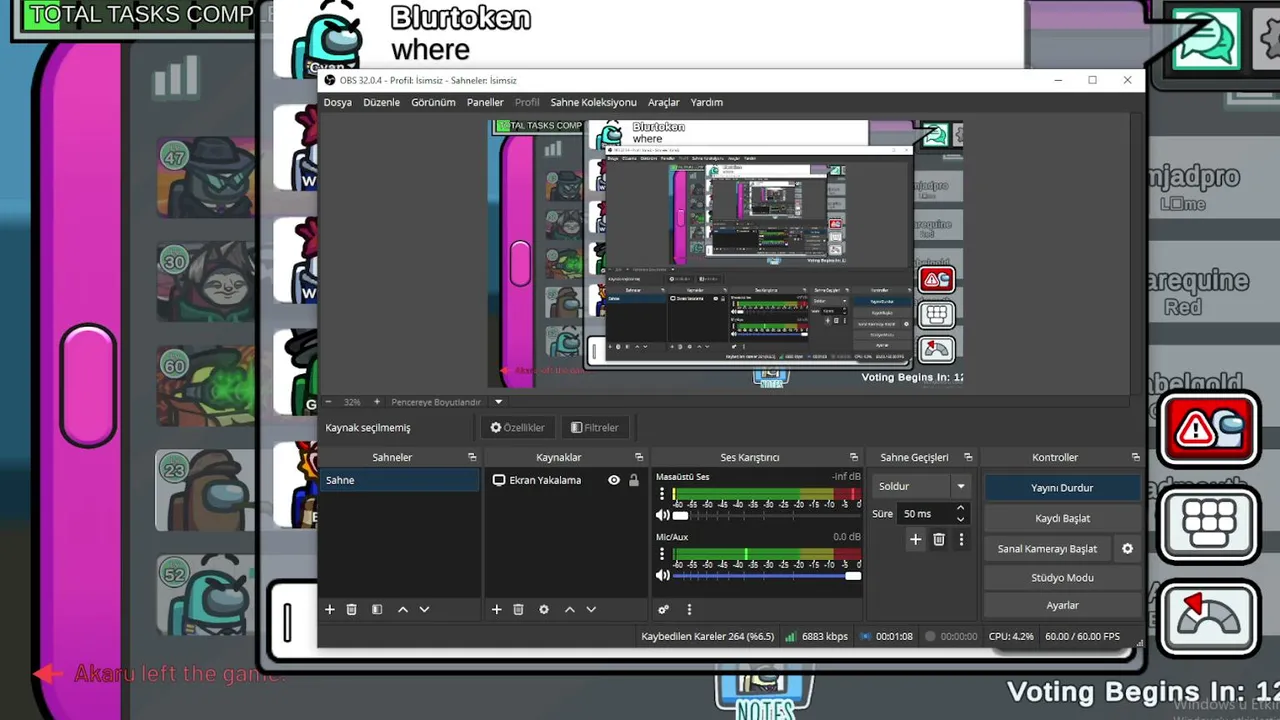Move source up in Kaynaklar toolbar

(570, 609)
